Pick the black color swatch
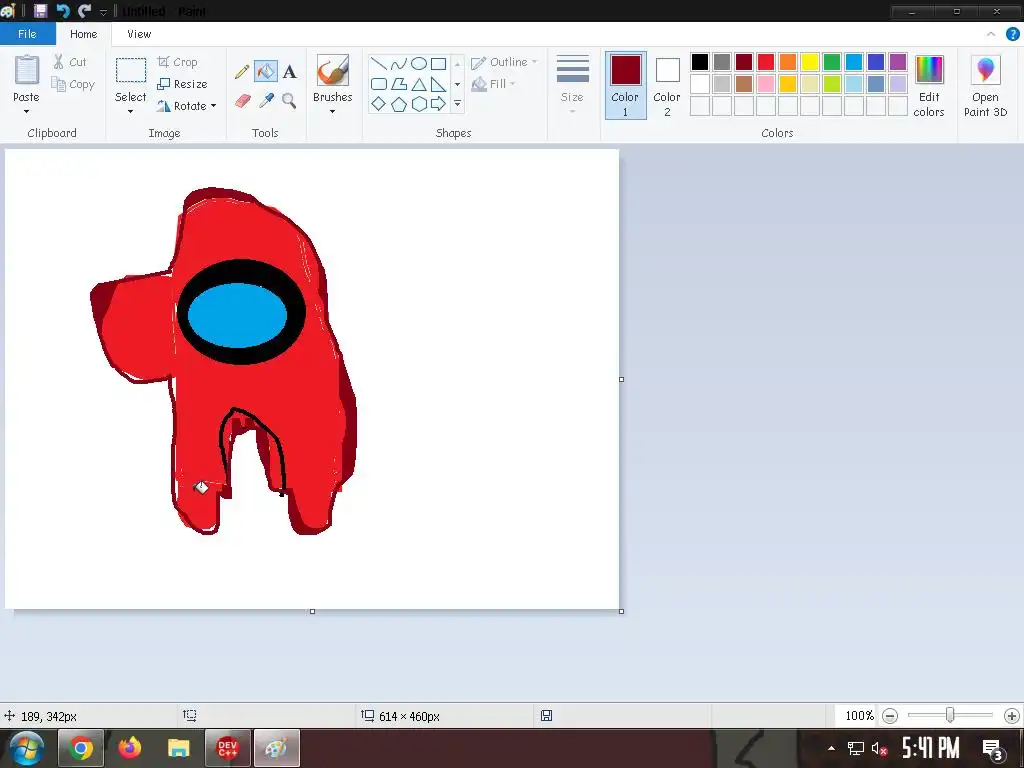The image size is (1024, 768). (699, 62)
